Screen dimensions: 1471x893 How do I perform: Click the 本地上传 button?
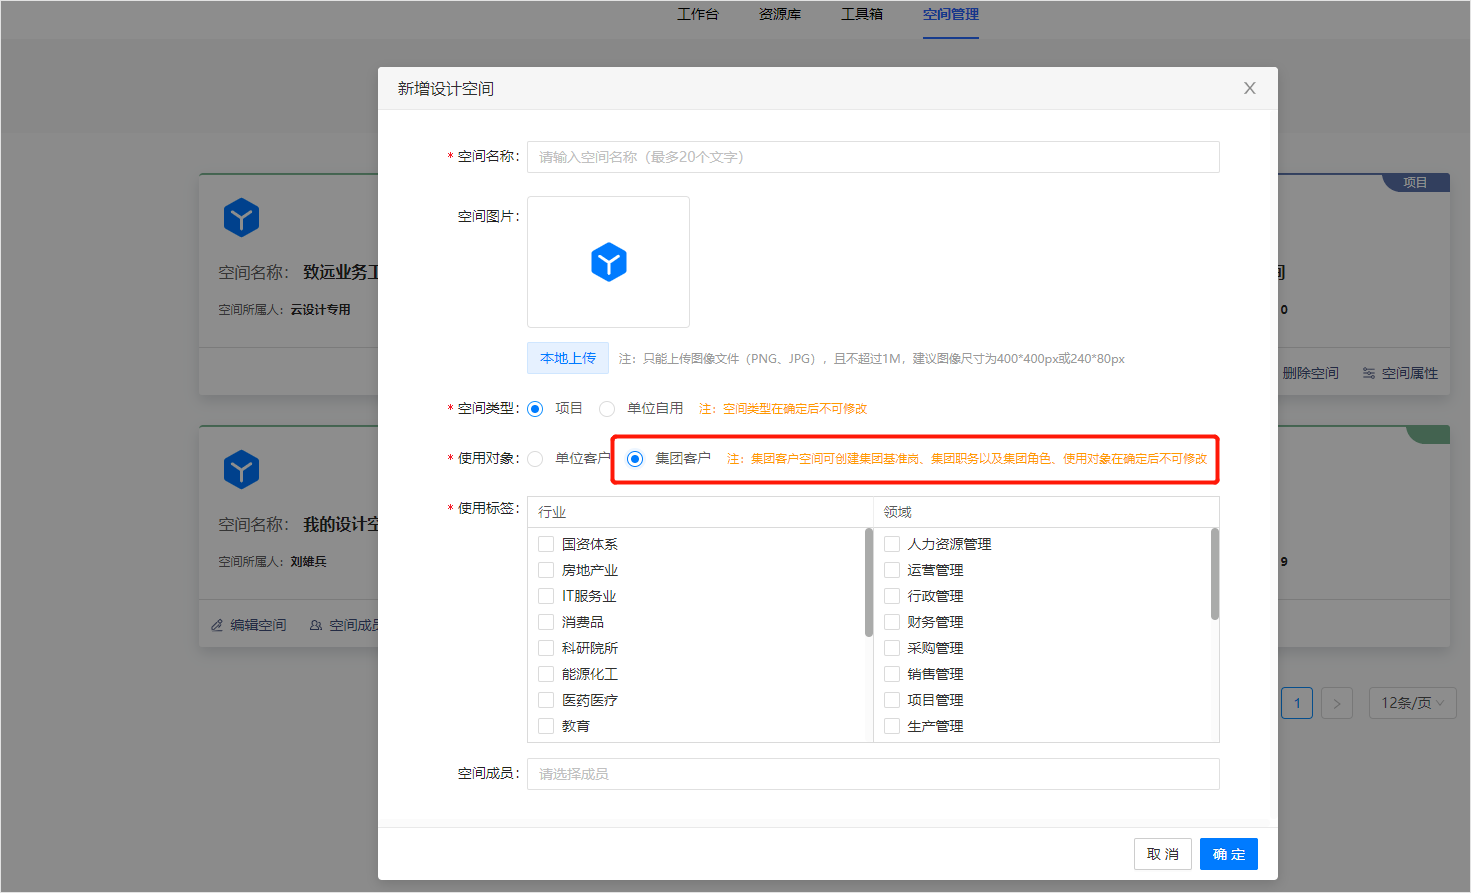pos(568,358)
